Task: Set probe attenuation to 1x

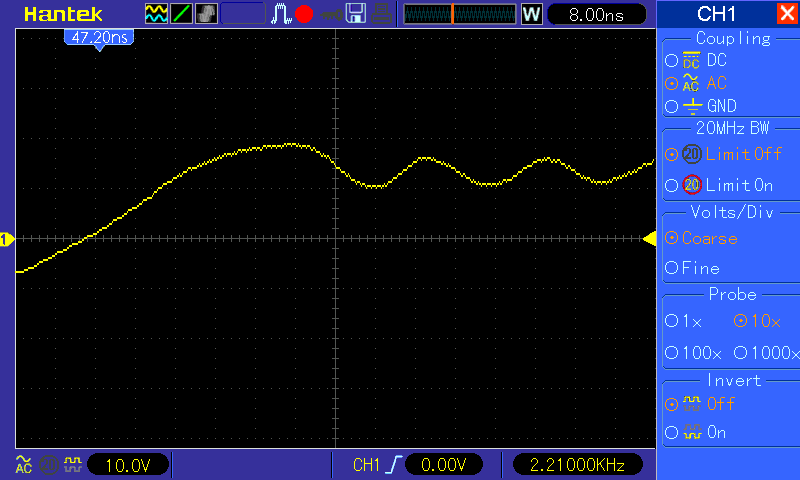Action: pyautogui.click(x=671, y=321)
